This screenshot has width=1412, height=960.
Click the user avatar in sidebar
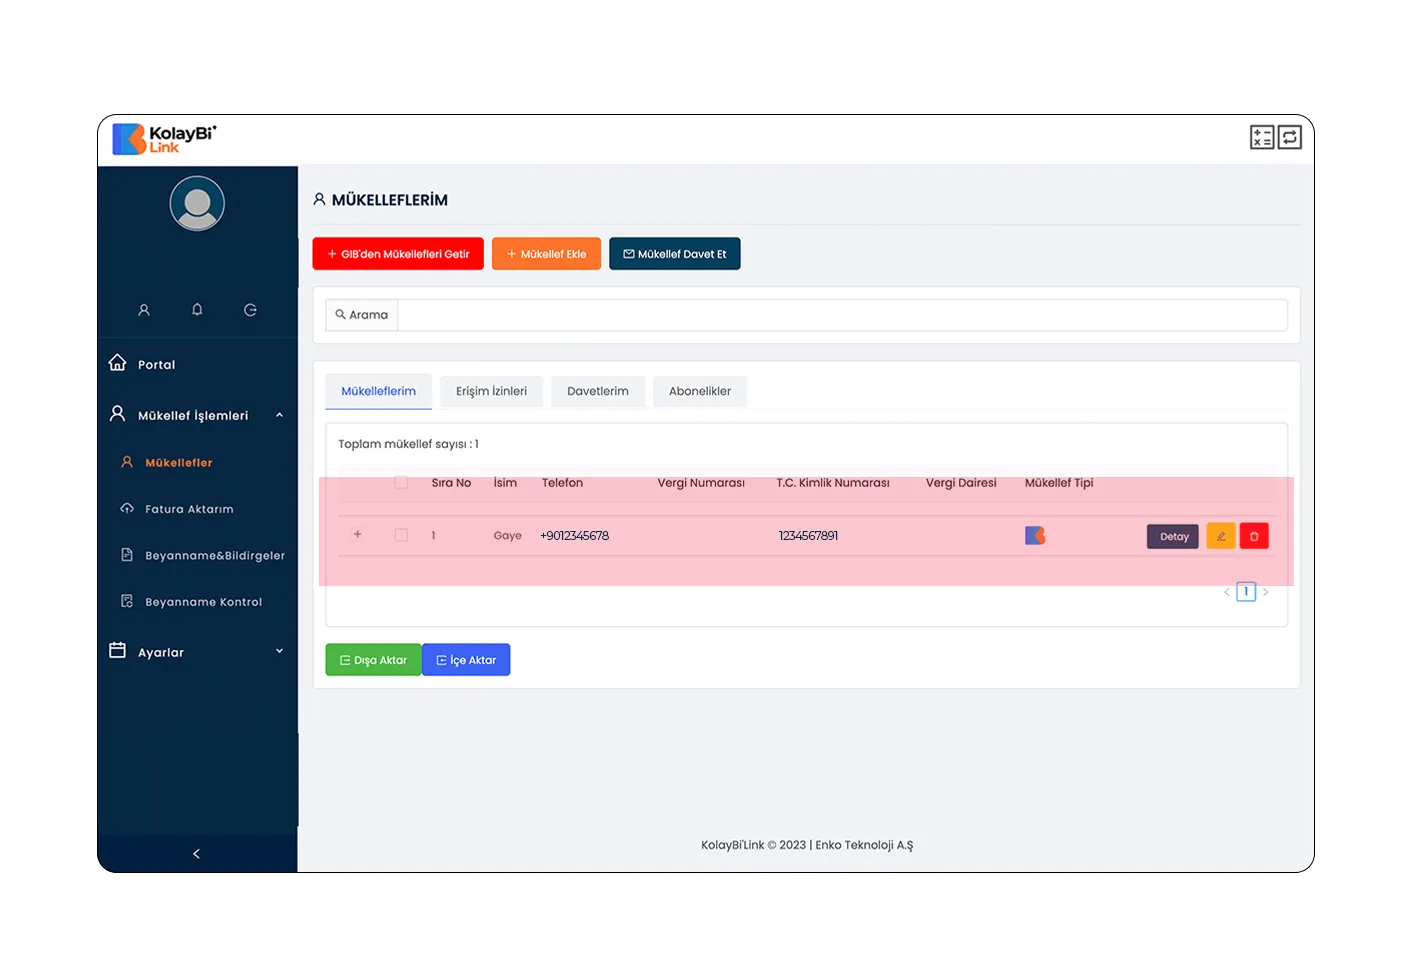tap(197, 203)
